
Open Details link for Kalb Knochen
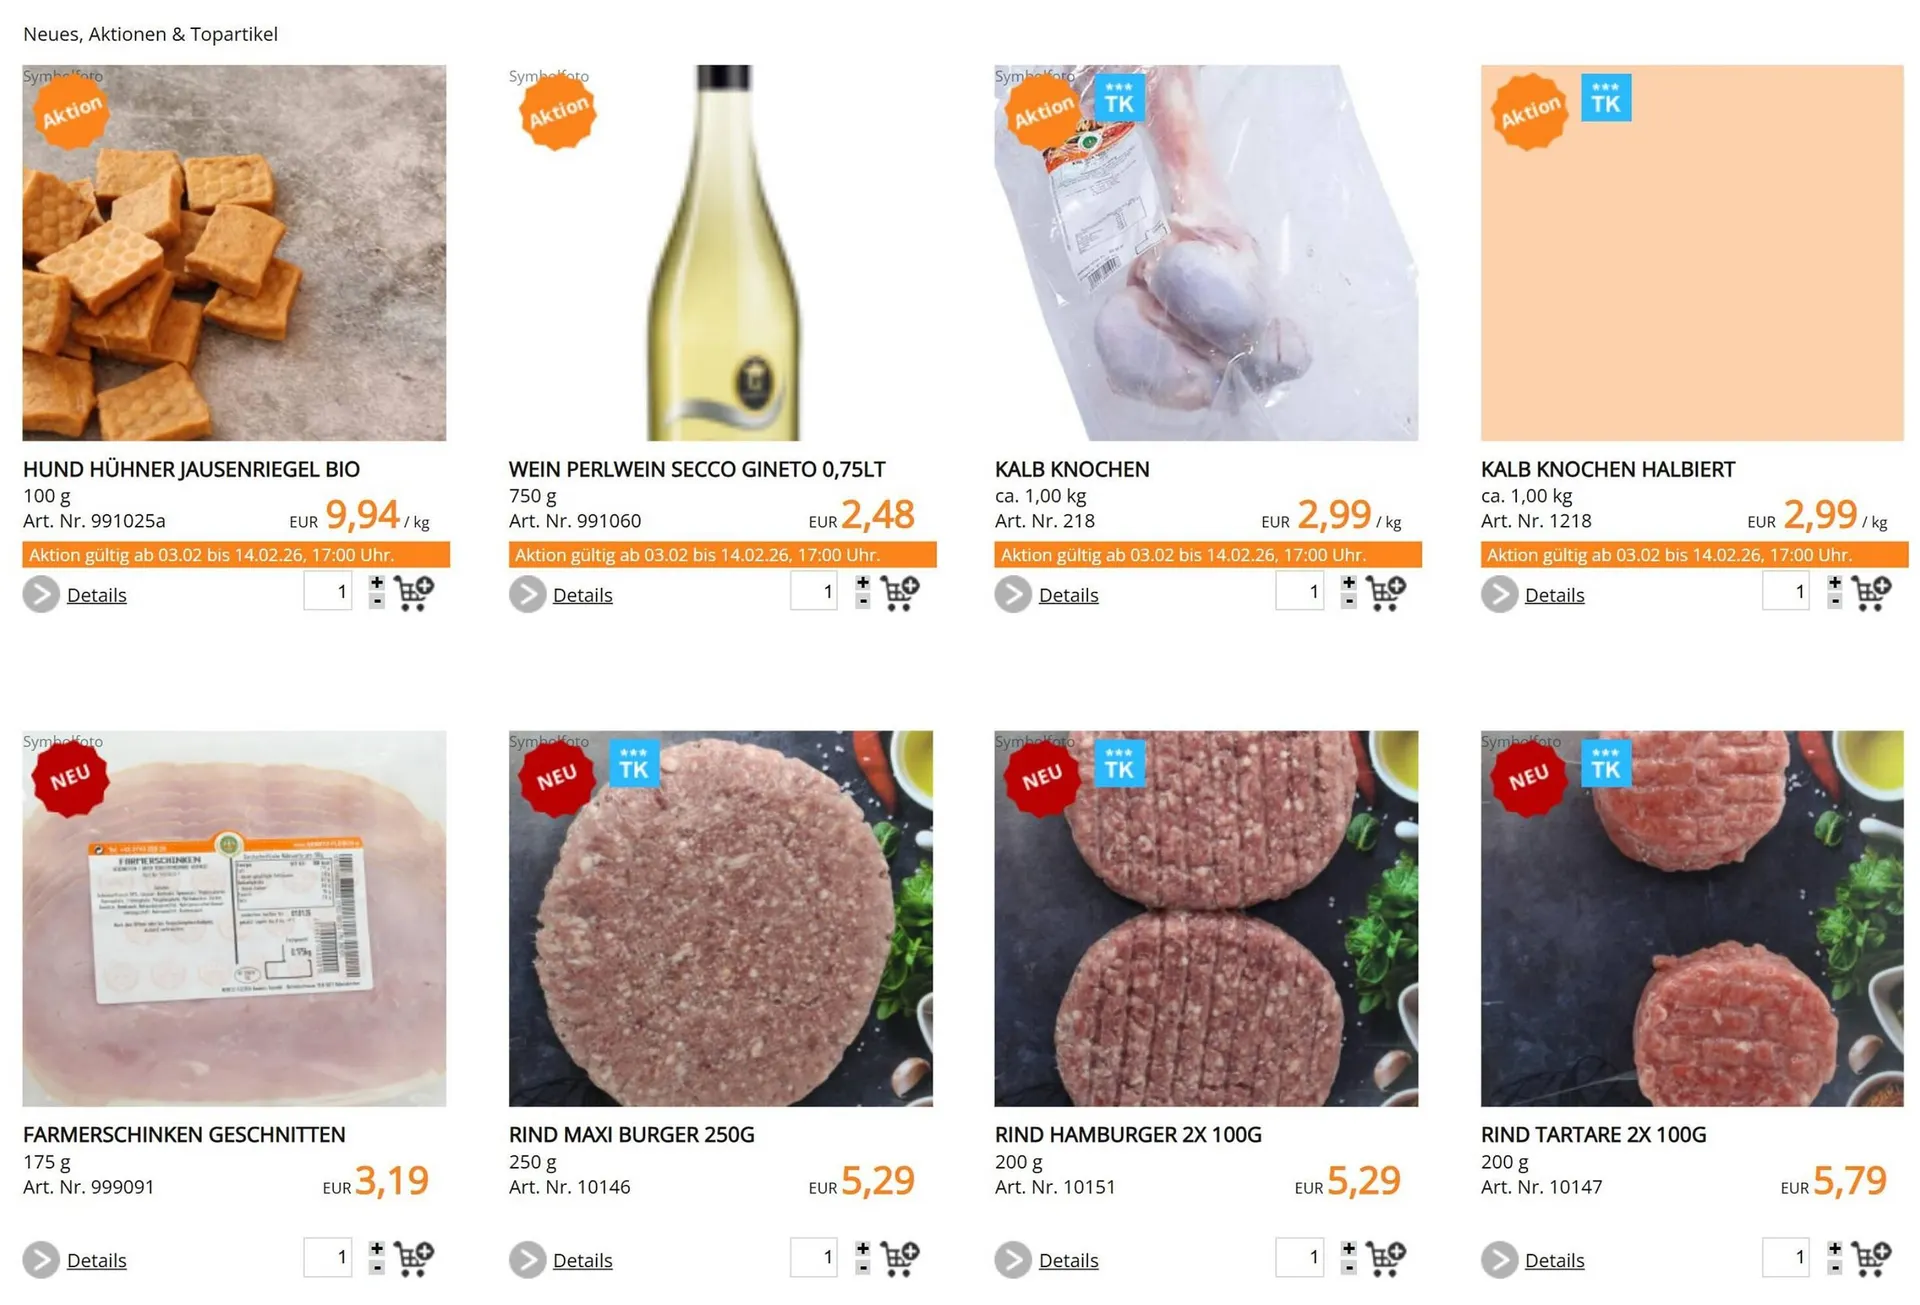pos(1068,595)
